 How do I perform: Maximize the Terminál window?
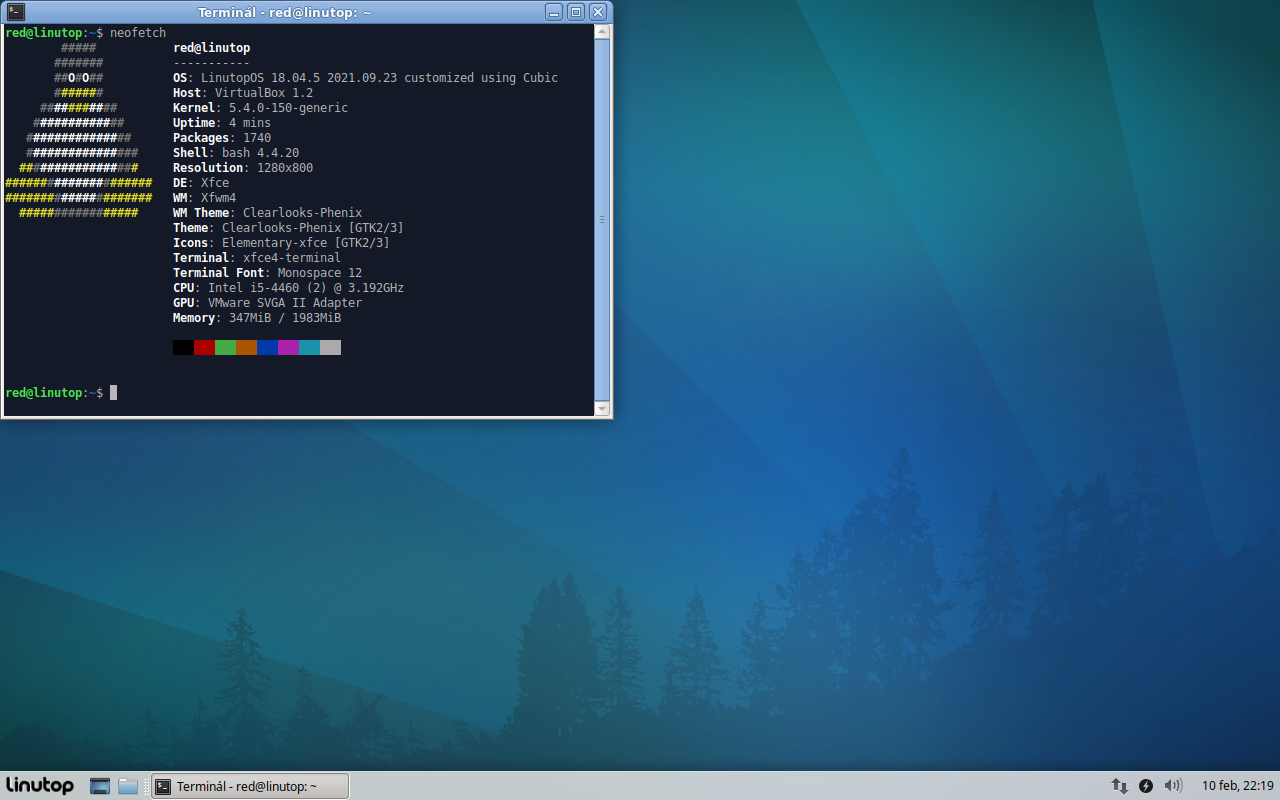tap(576, 12)
